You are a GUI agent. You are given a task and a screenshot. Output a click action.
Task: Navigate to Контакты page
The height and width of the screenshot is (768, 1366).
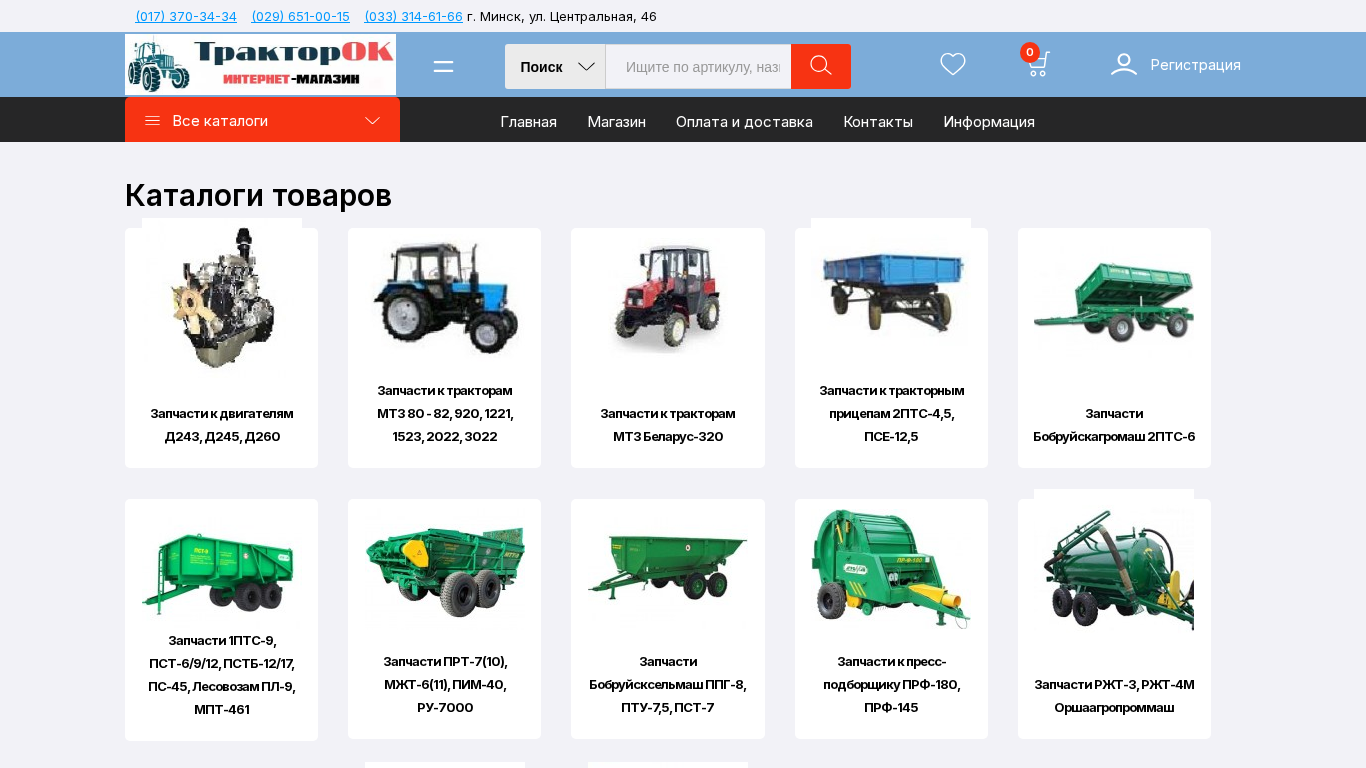(878, 122)
